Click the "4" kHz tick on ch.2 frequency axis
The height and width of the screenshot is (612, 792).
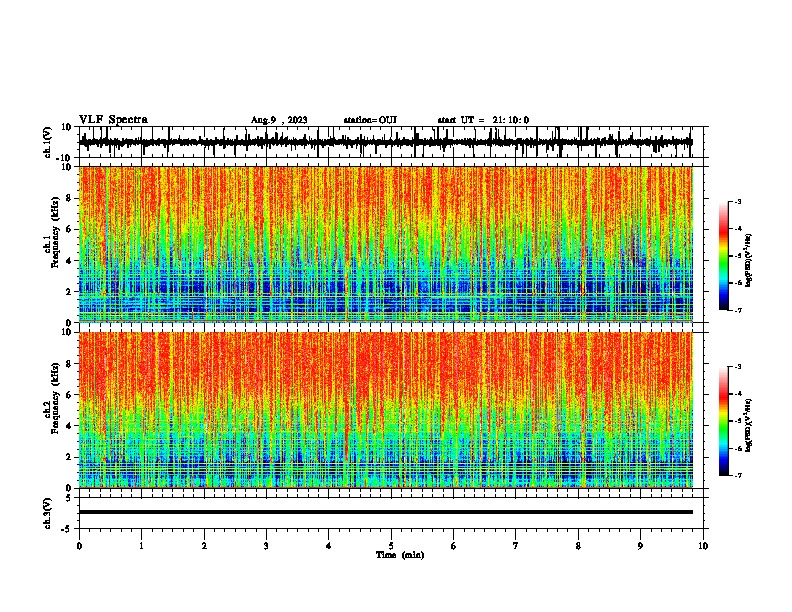pyautogui.click(x=69, y=426)
